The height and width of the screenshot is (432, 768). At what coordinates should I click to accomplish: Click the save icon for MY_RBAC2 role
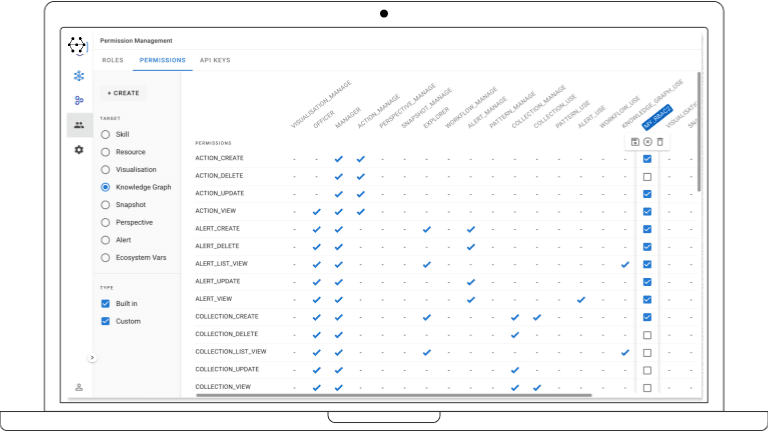(x=635, y=142)
